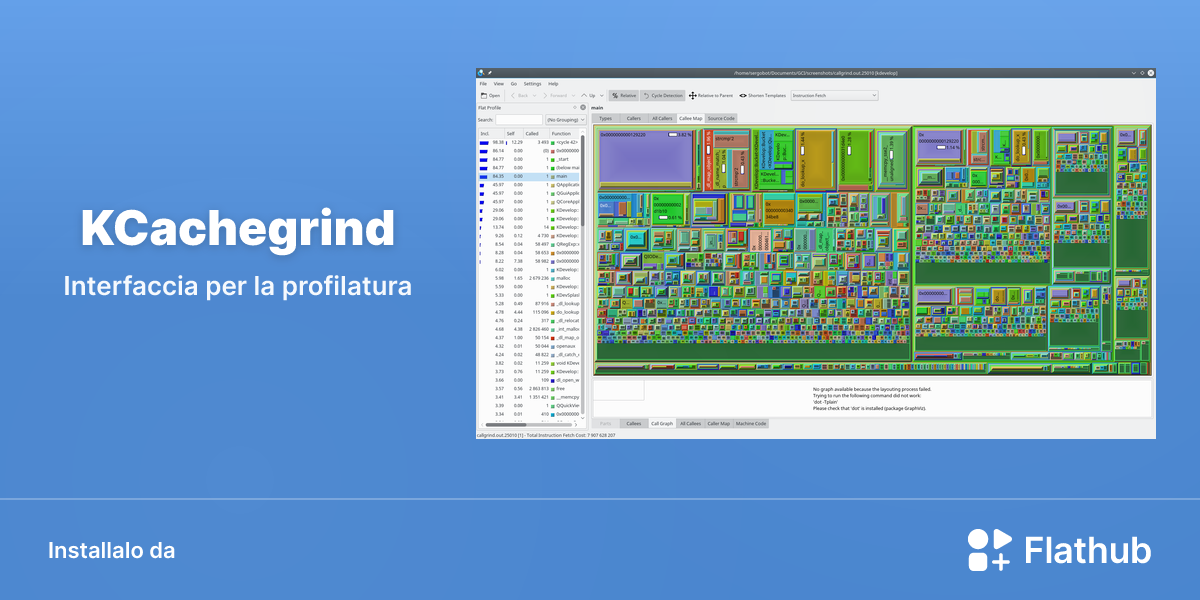
Task: Select the malloc function row
Action: pos(528,278)
